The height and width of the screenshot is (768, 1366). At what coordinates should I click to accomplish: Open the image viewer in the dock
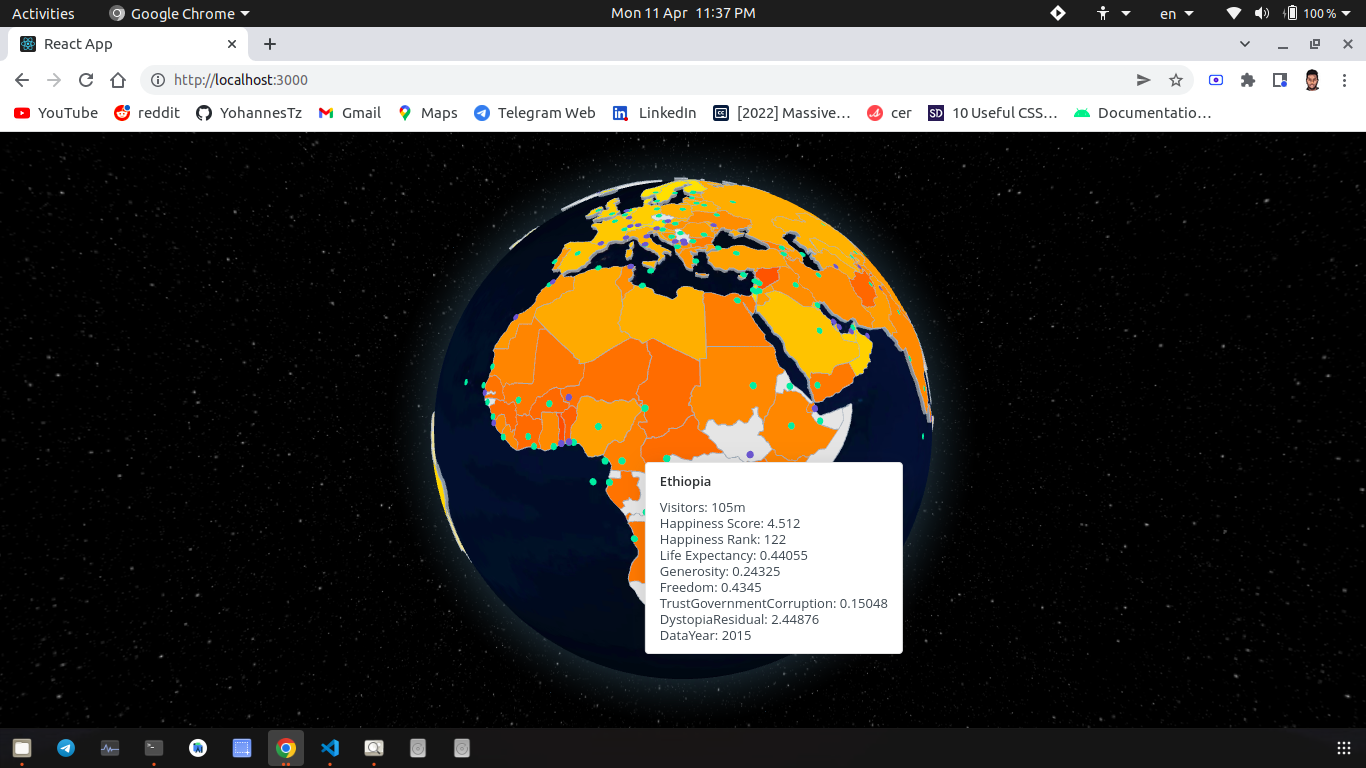pos(374,747)
